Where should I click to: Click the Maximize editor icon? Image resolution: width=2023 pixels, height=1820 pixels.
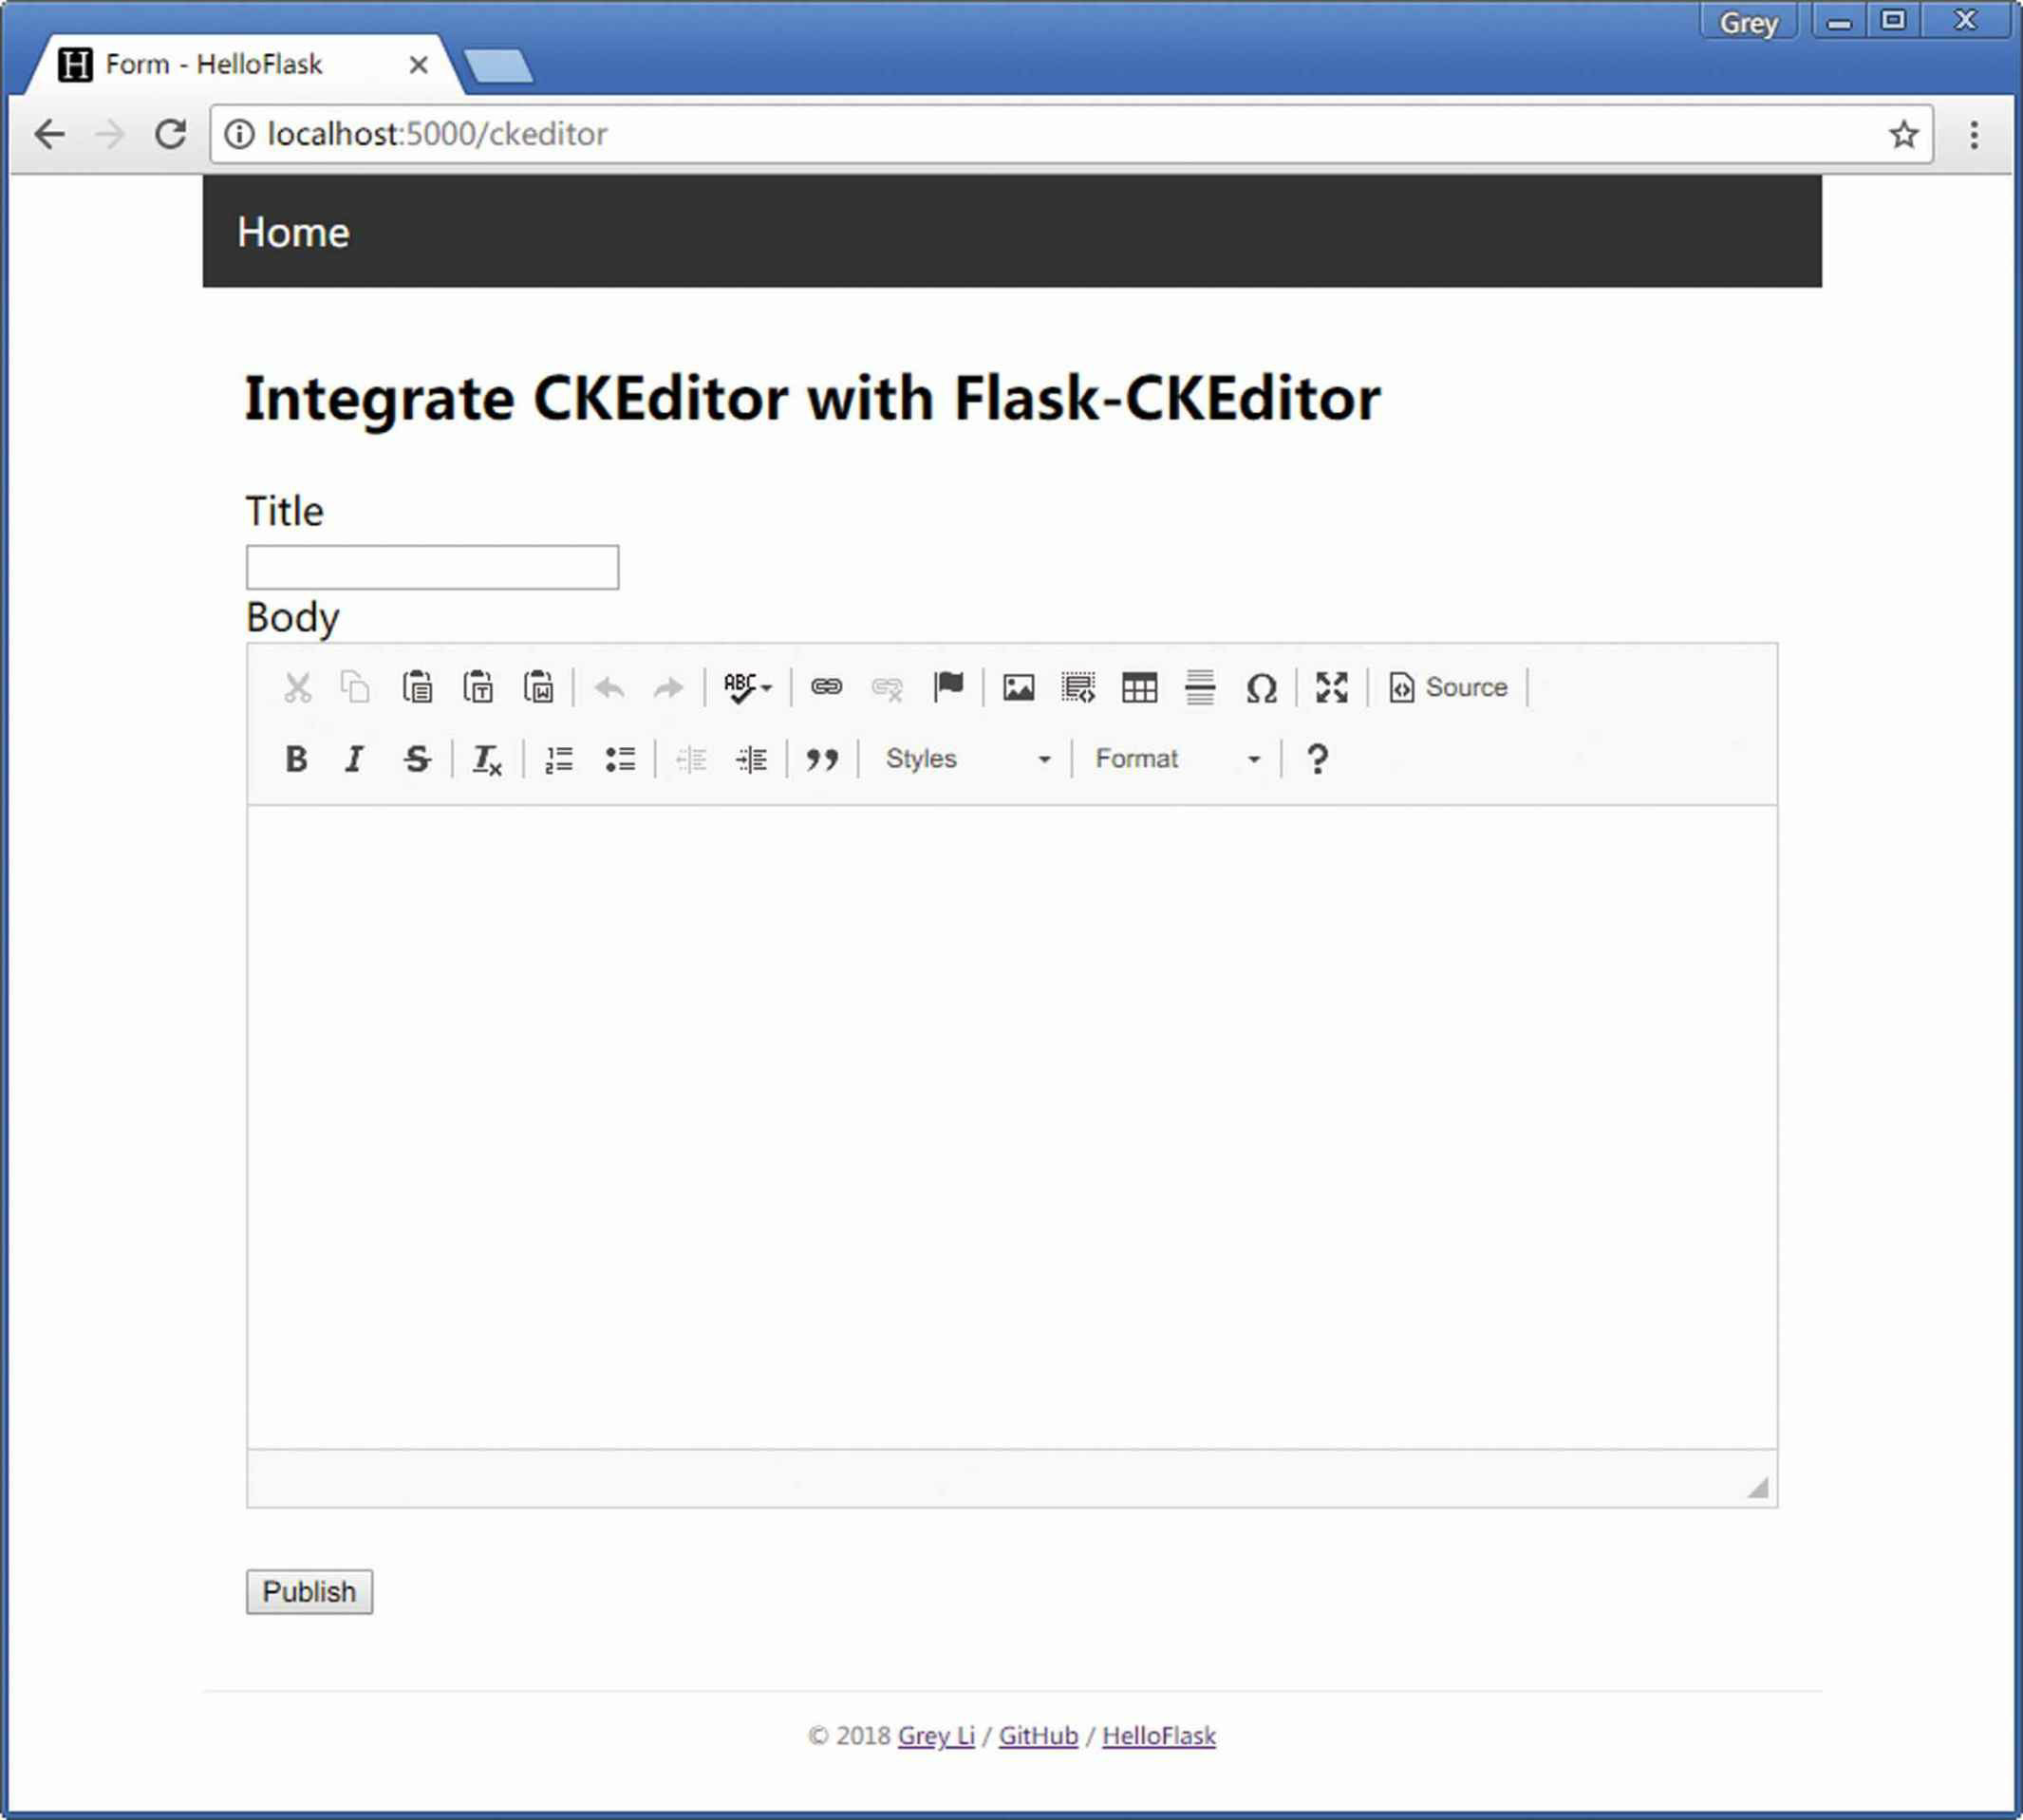1327,687
